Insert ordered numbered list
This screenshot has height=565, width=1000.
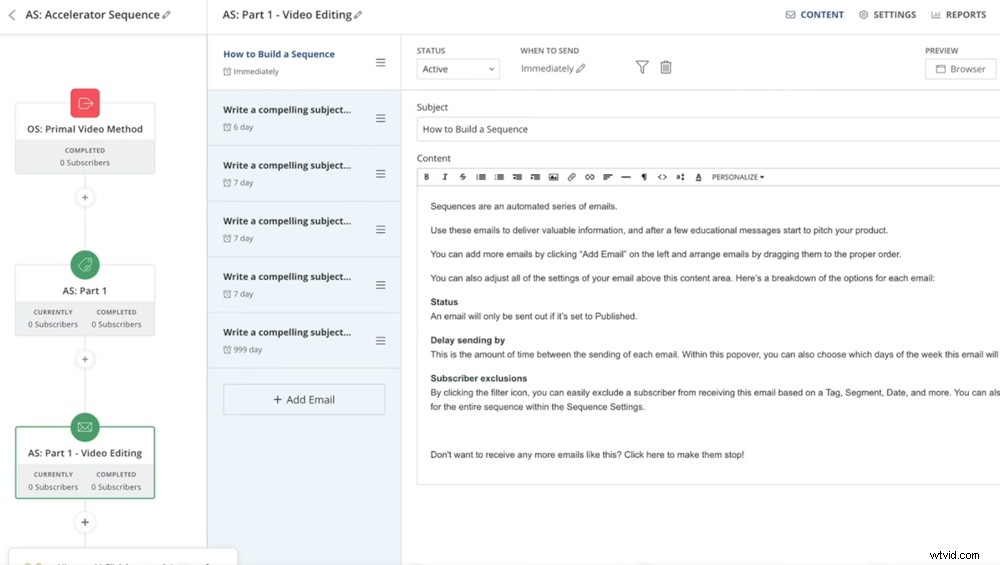499,177
